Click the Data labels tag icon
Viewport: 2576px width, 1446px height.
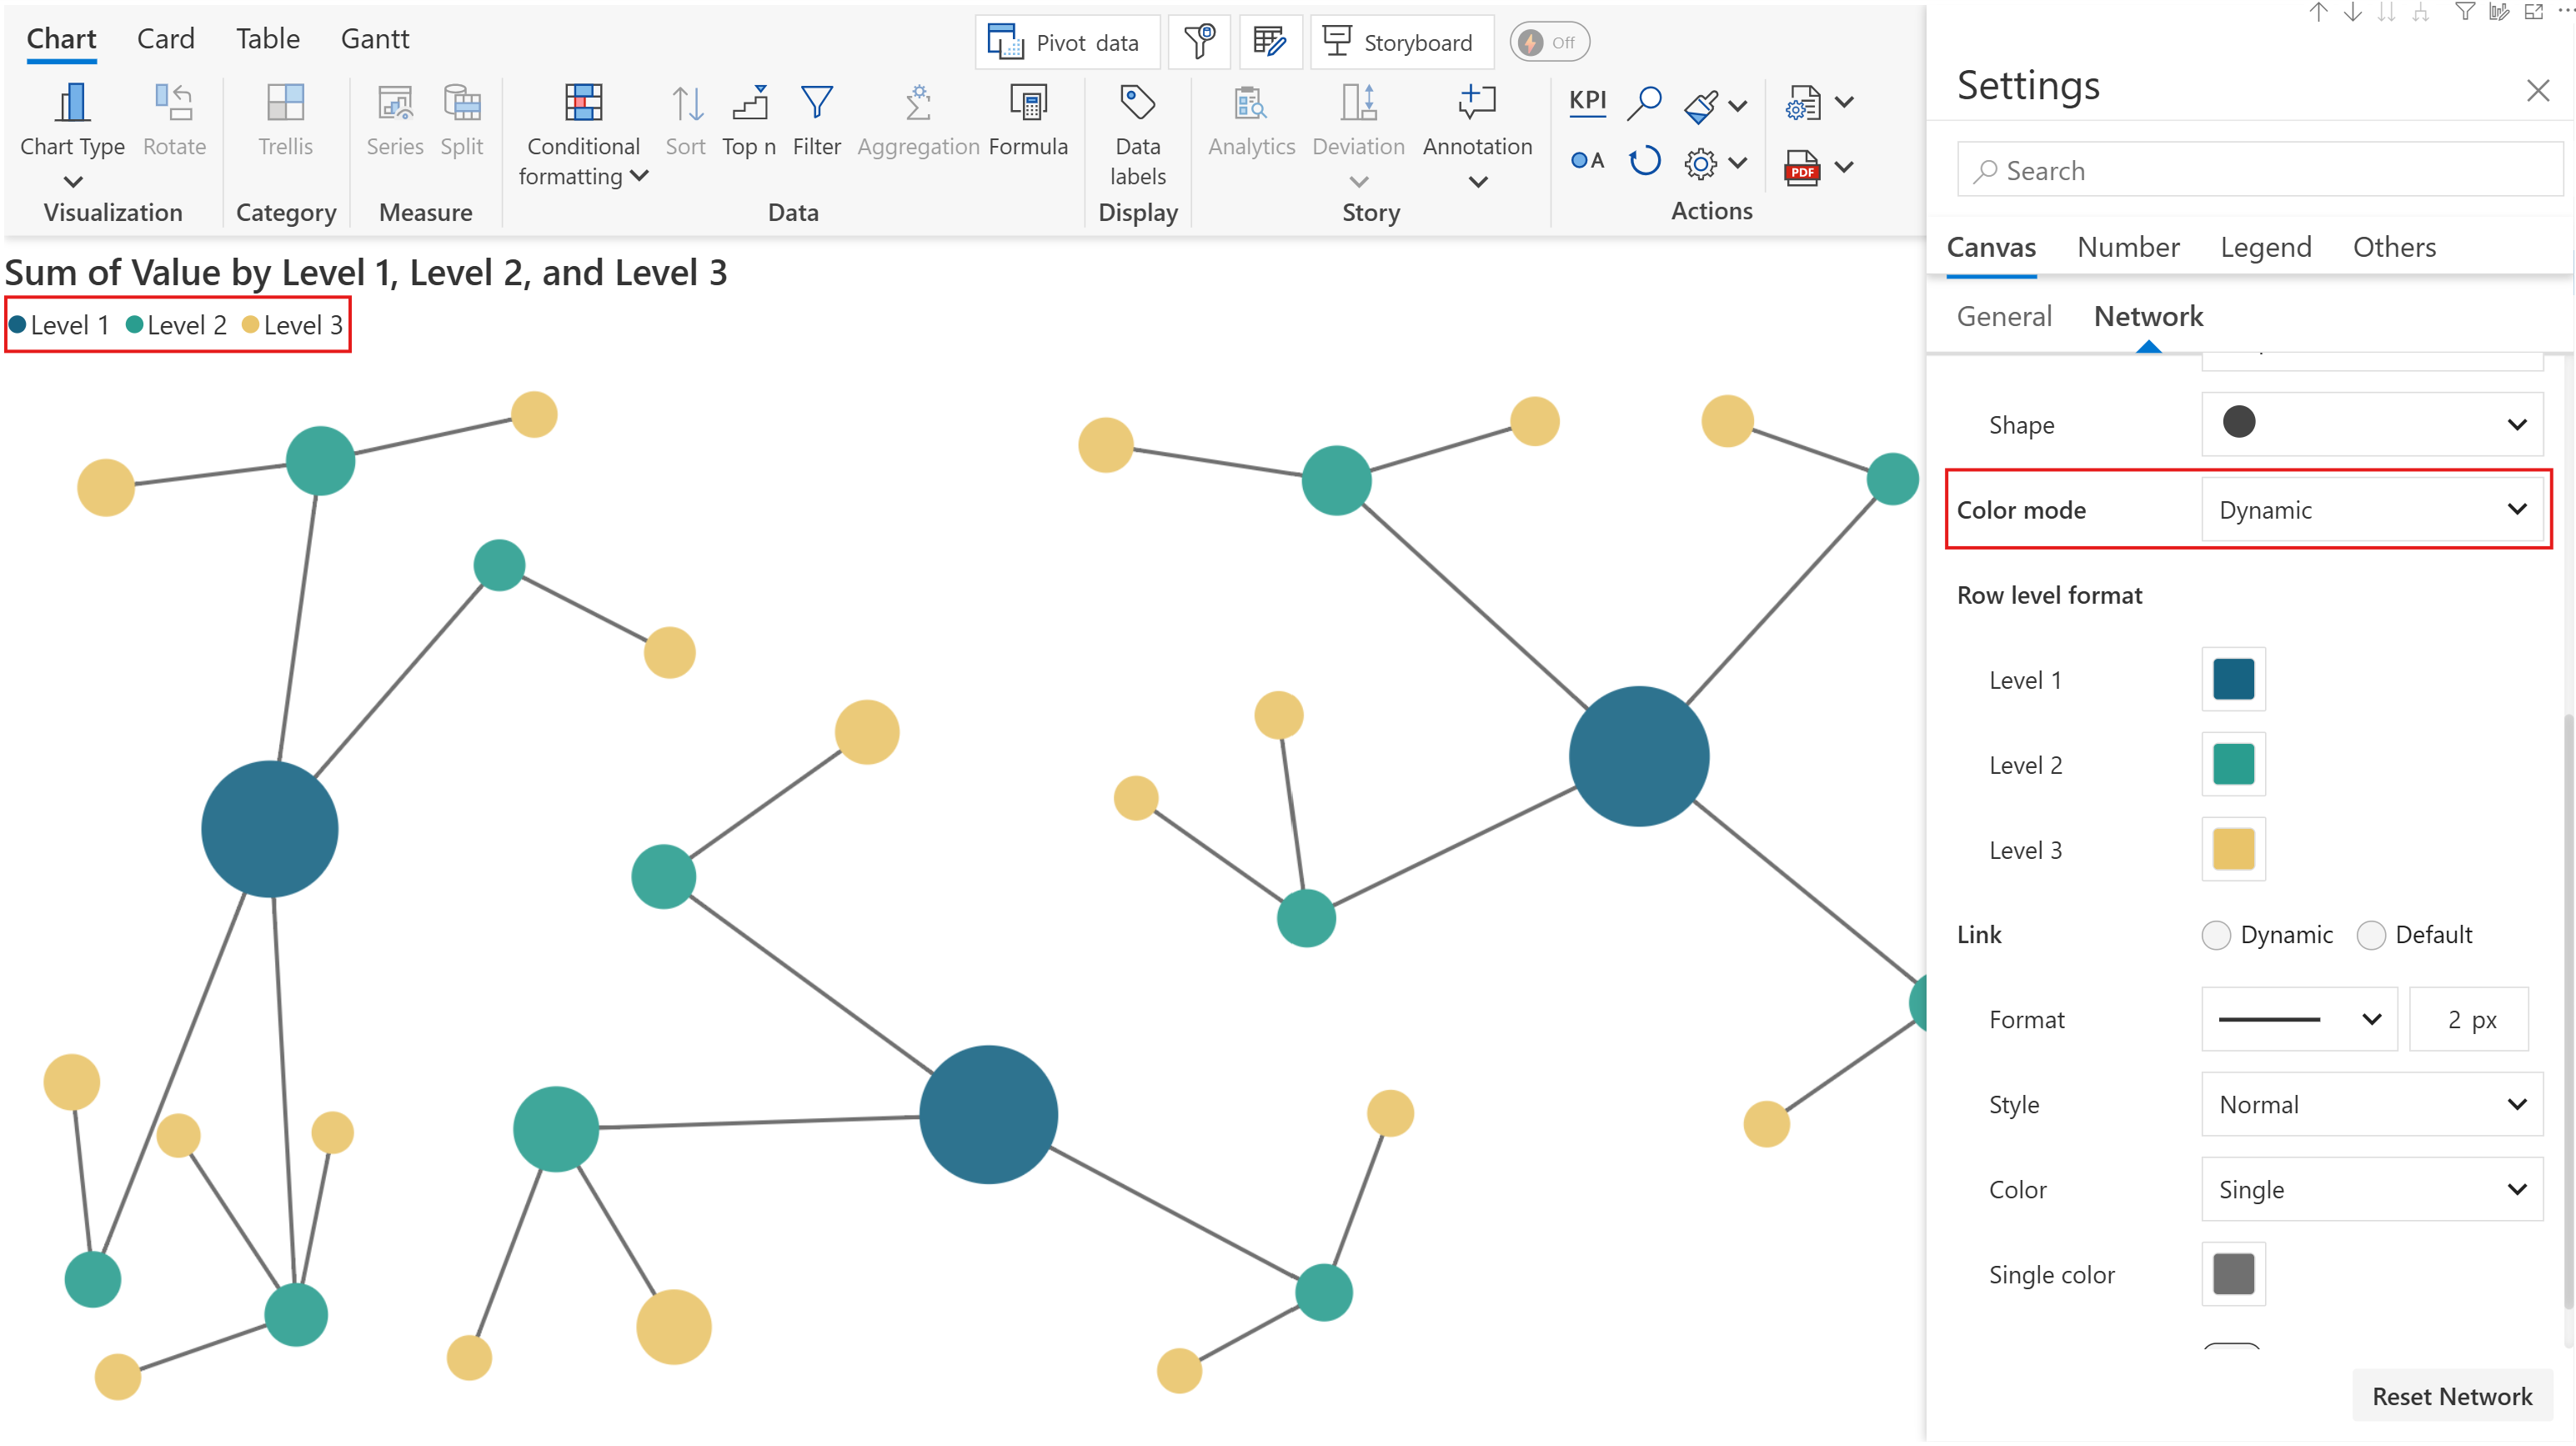coord(1137,102)
